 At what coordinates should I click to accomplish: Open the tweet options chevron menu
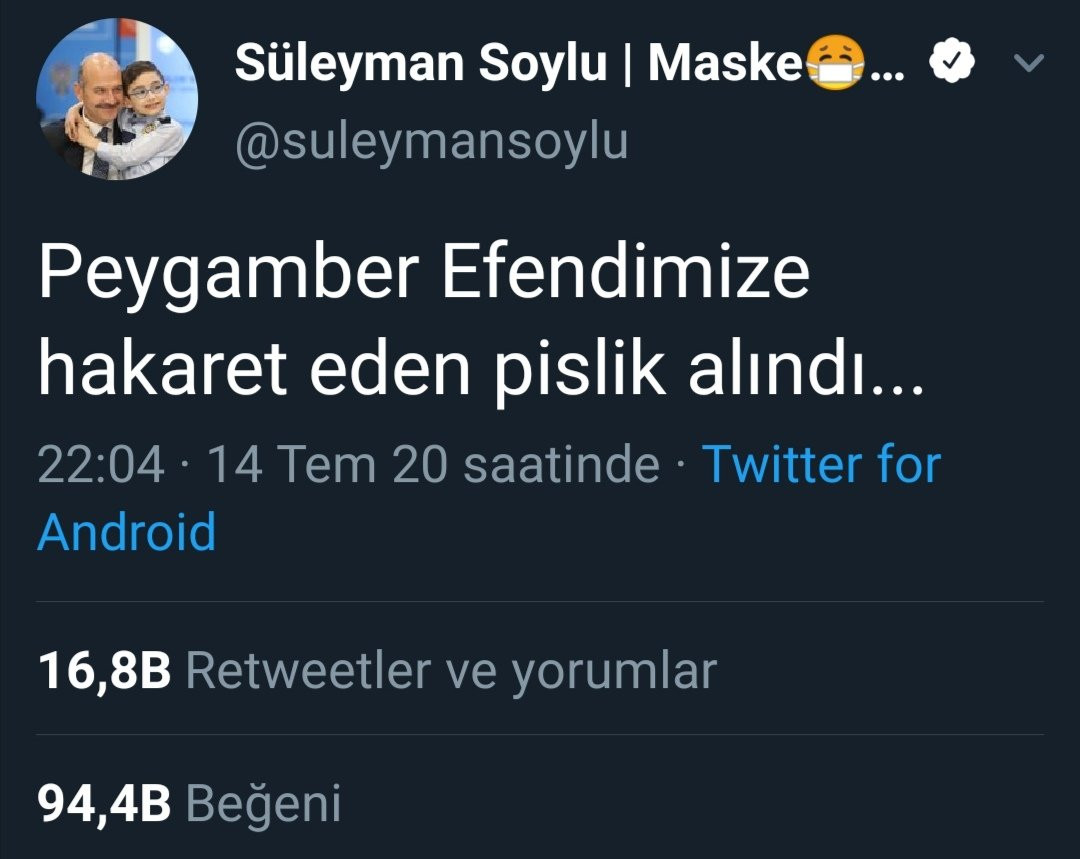(1029, 63)
